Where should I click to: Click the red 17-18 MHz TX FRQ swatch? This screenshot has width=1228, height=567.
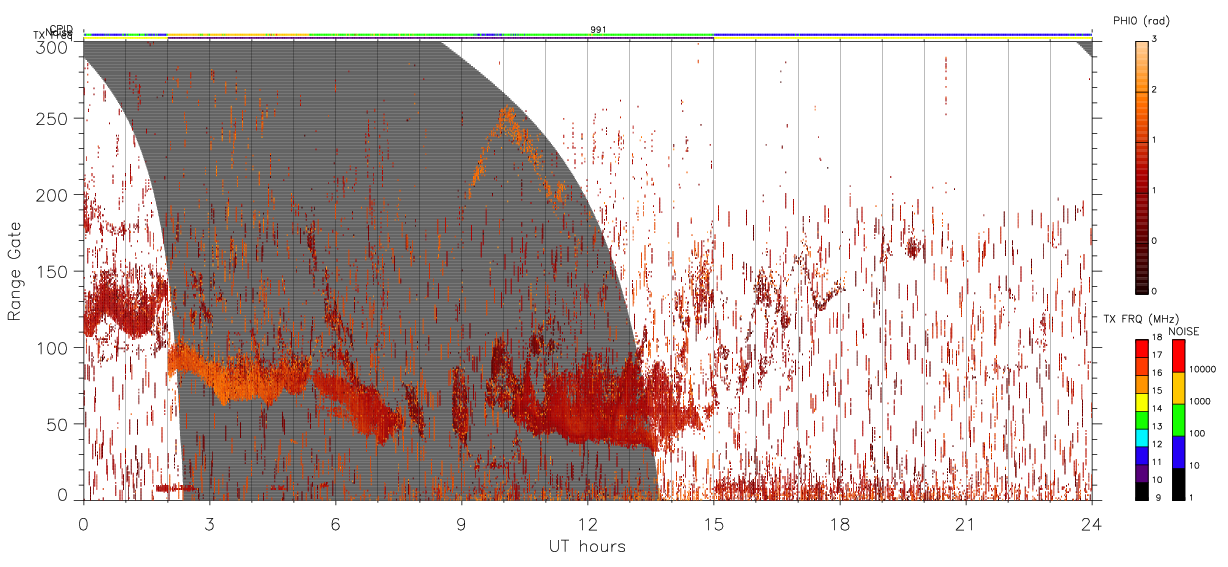pos(1141,348)
